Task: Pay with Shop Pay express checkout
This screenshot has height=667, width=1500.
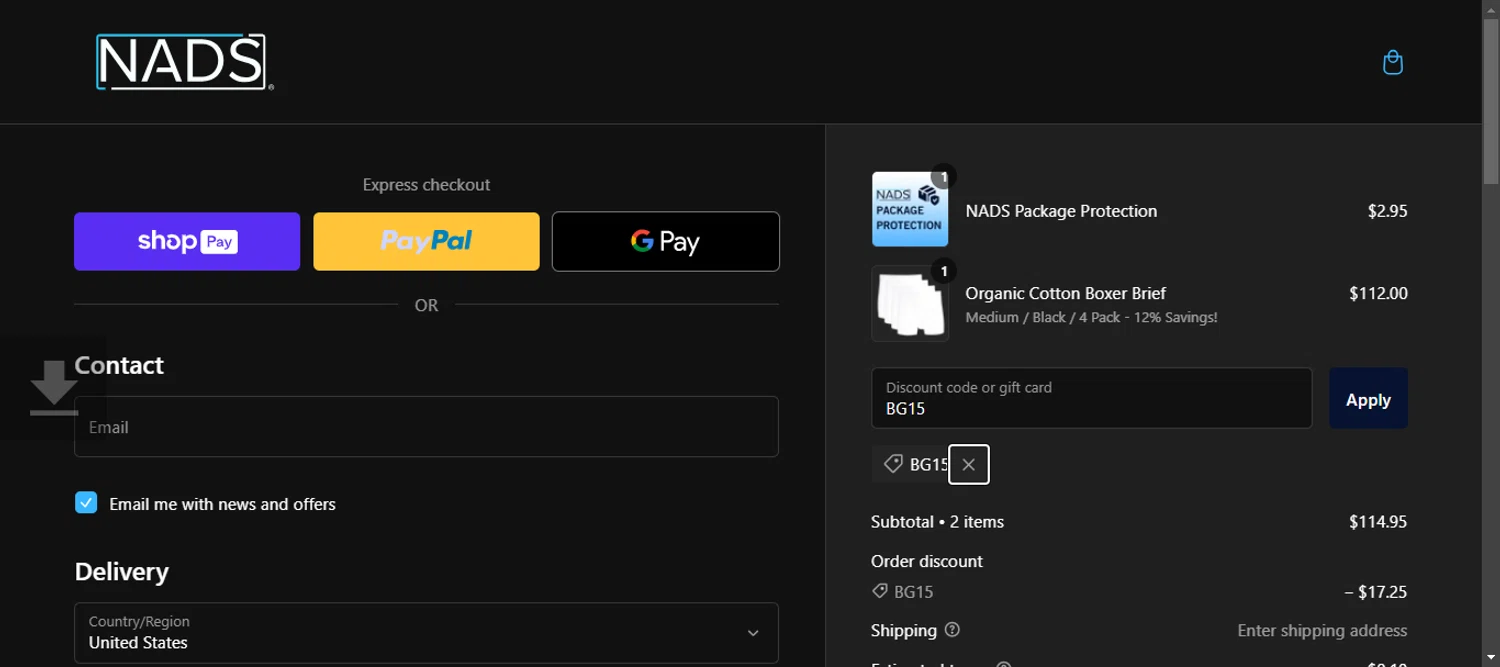Action: pos(187,241)
